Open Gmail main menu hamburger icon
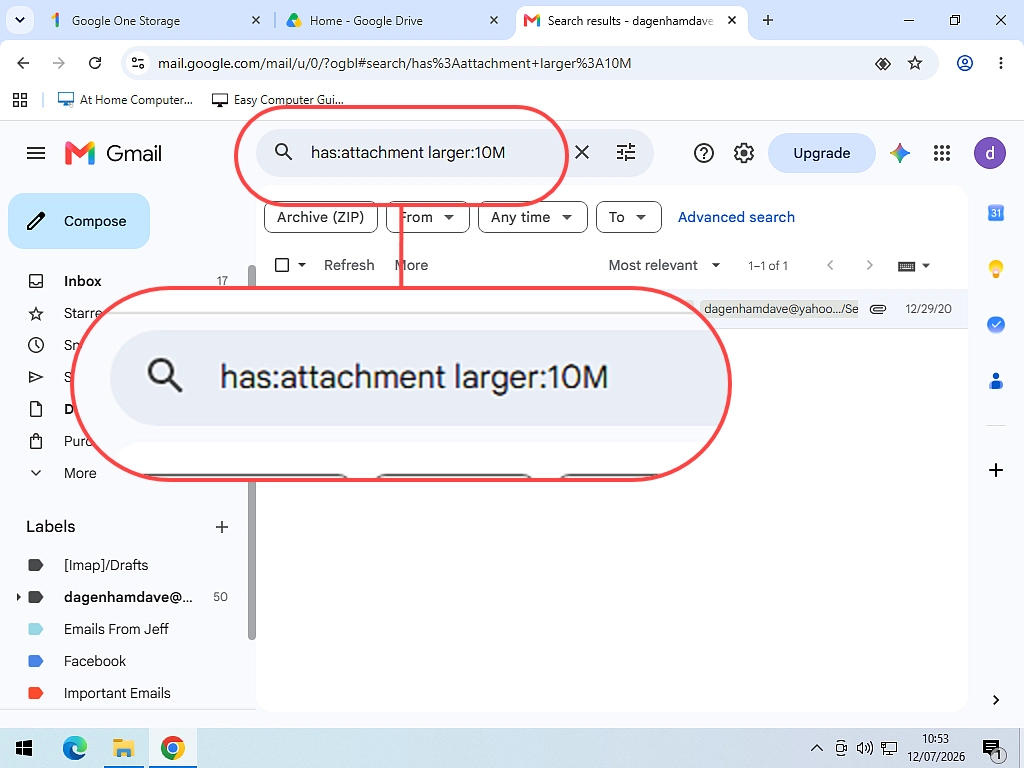Viewport: 1024px width, 768px height. [36, 153]
